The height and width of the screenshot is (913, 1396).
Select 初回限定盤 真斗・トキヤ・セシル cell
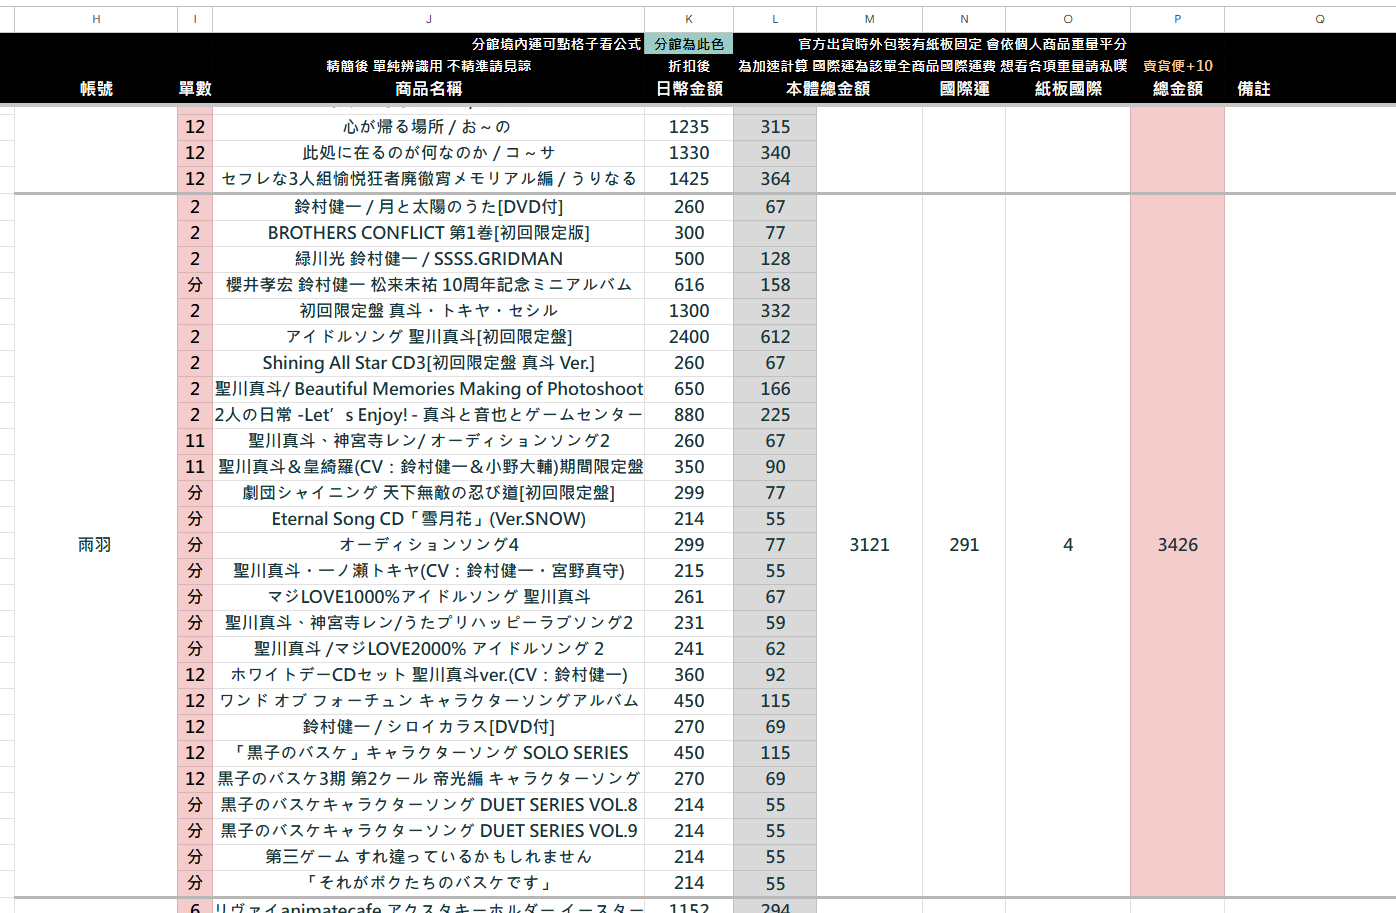[x=429, y=311]
